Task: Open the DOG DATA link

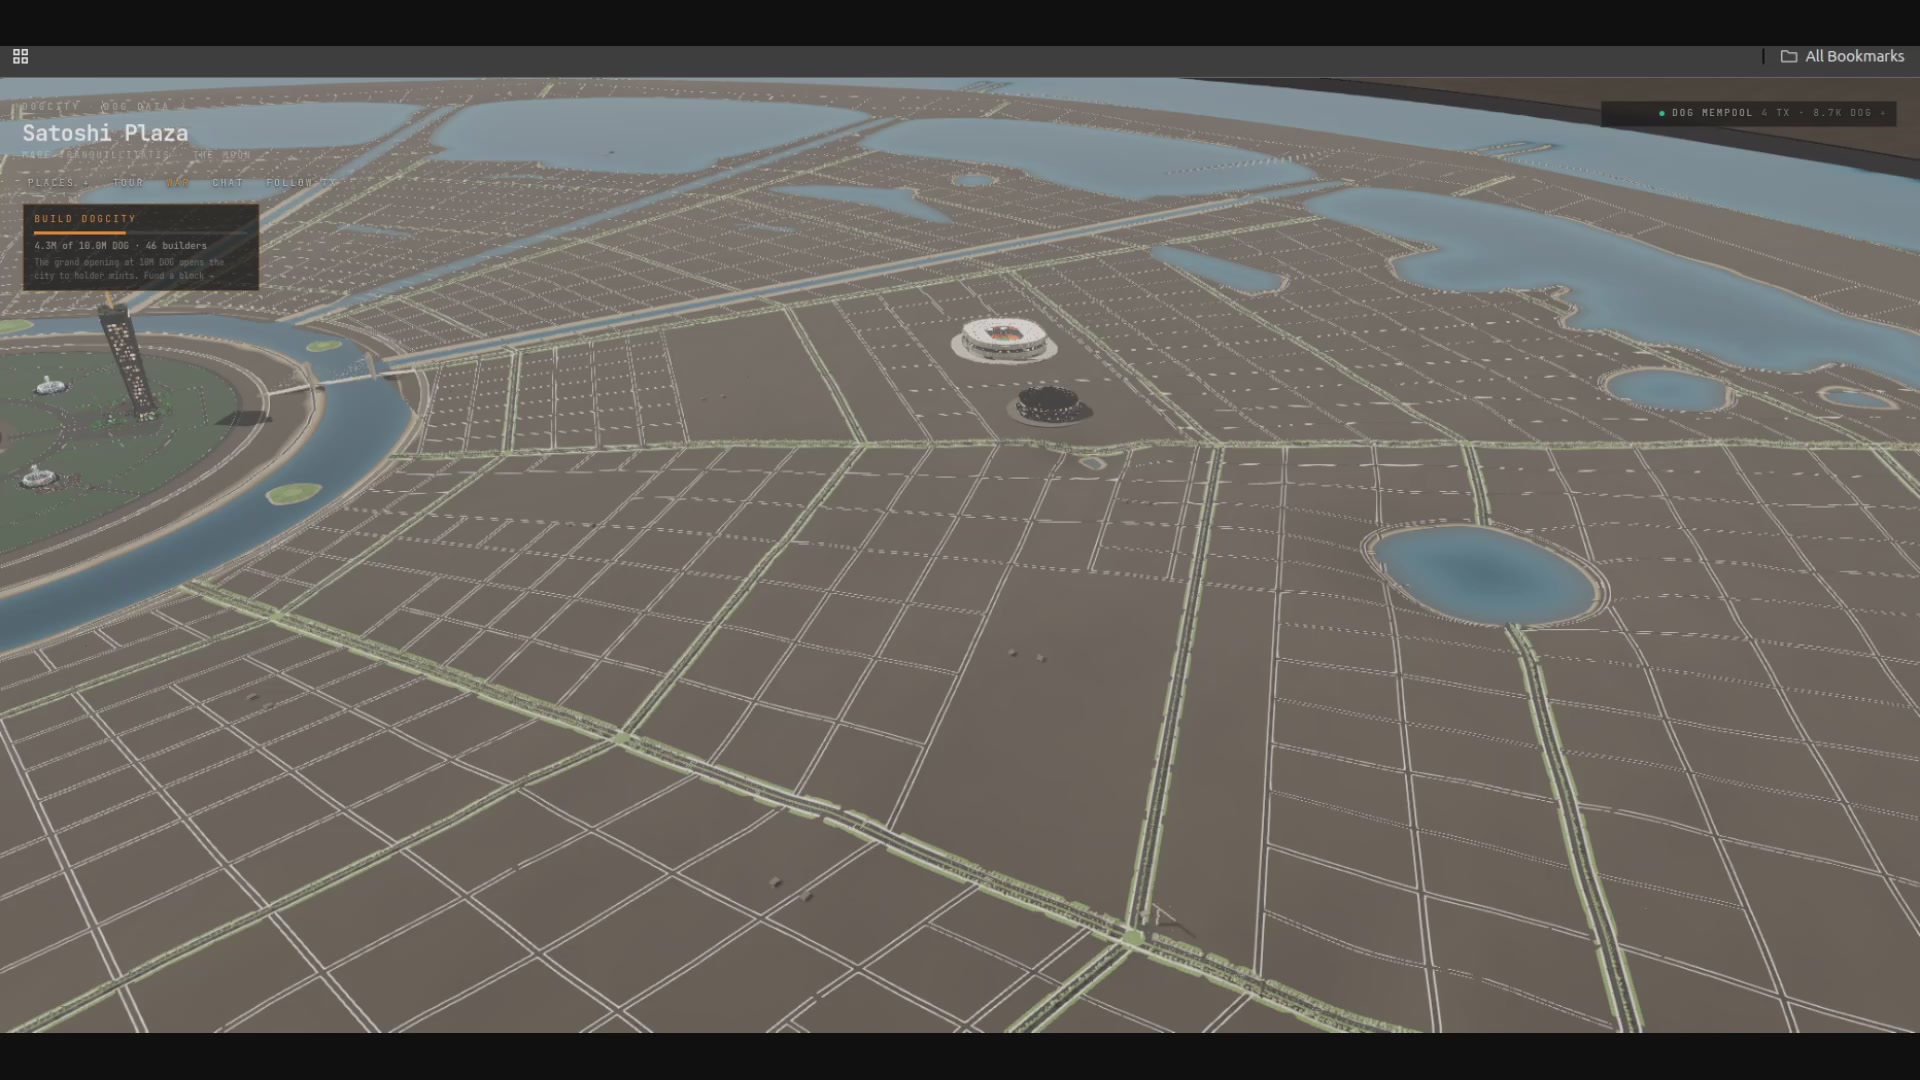Action: click(x=135, y=106)
